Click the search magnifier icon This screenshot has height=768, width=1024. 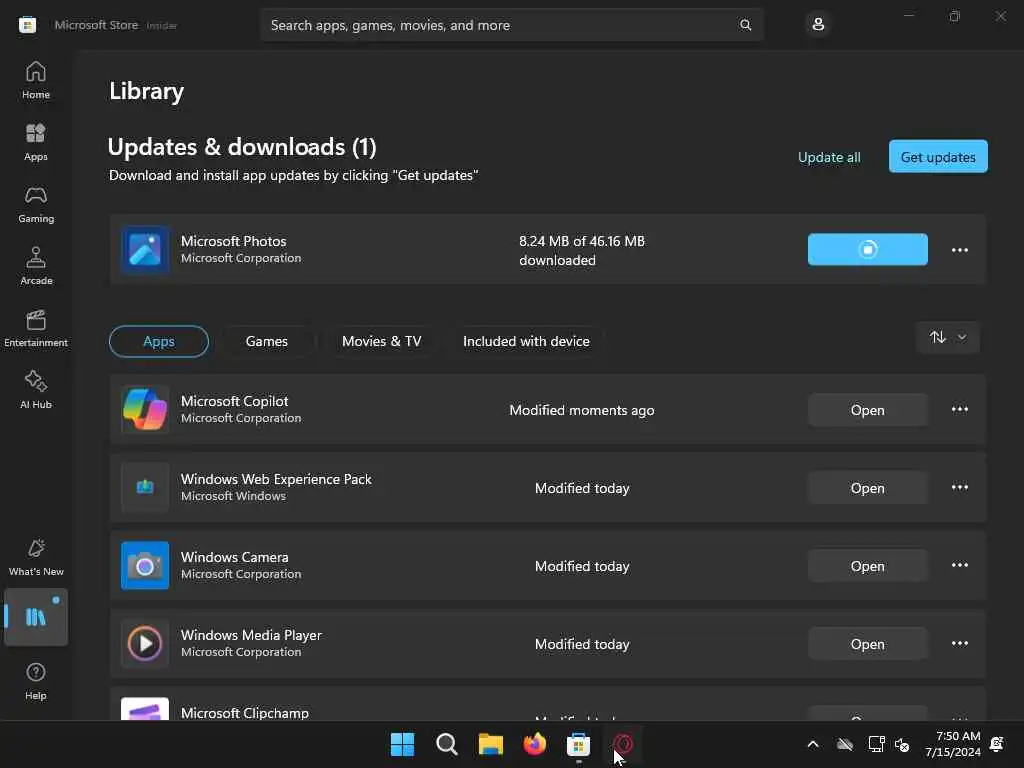coord(745,25)
